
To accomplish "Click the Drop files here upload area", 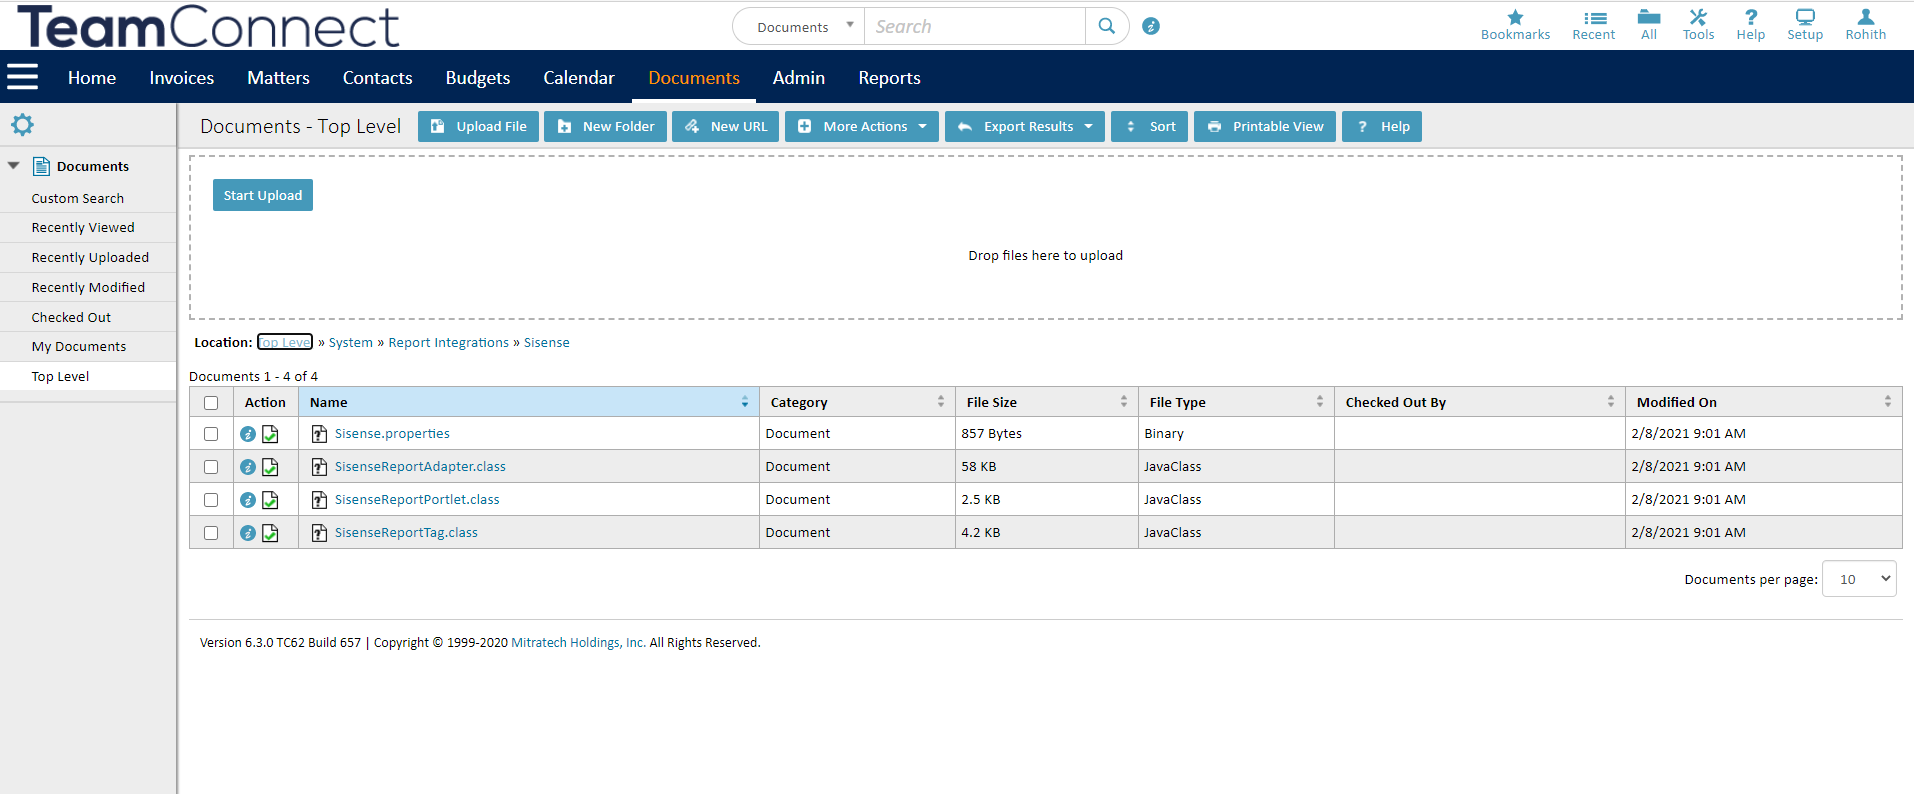I will tap(1045, 238).
